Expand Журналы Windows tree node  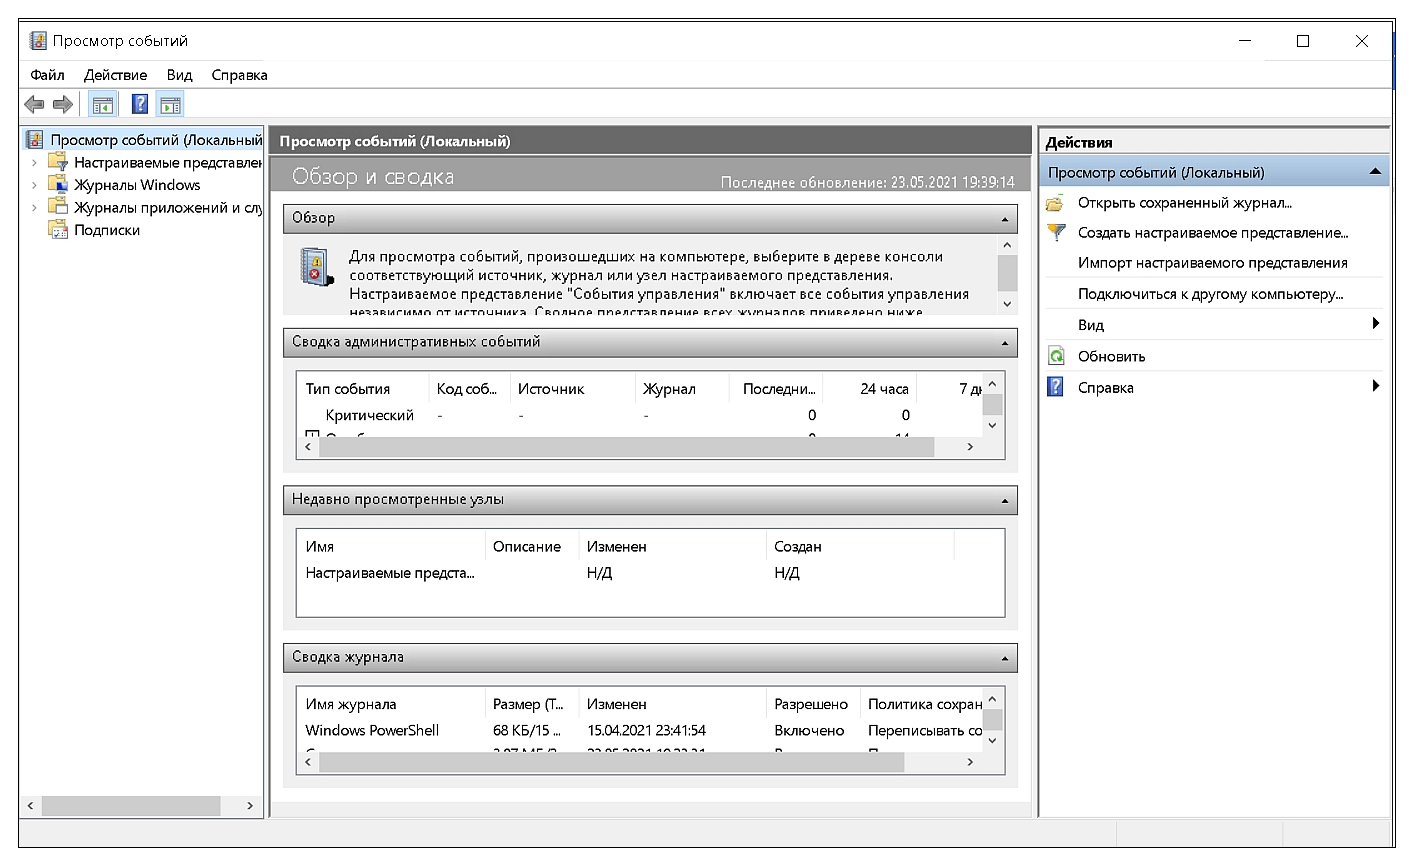pyautogui.click(x=34, y=185)
